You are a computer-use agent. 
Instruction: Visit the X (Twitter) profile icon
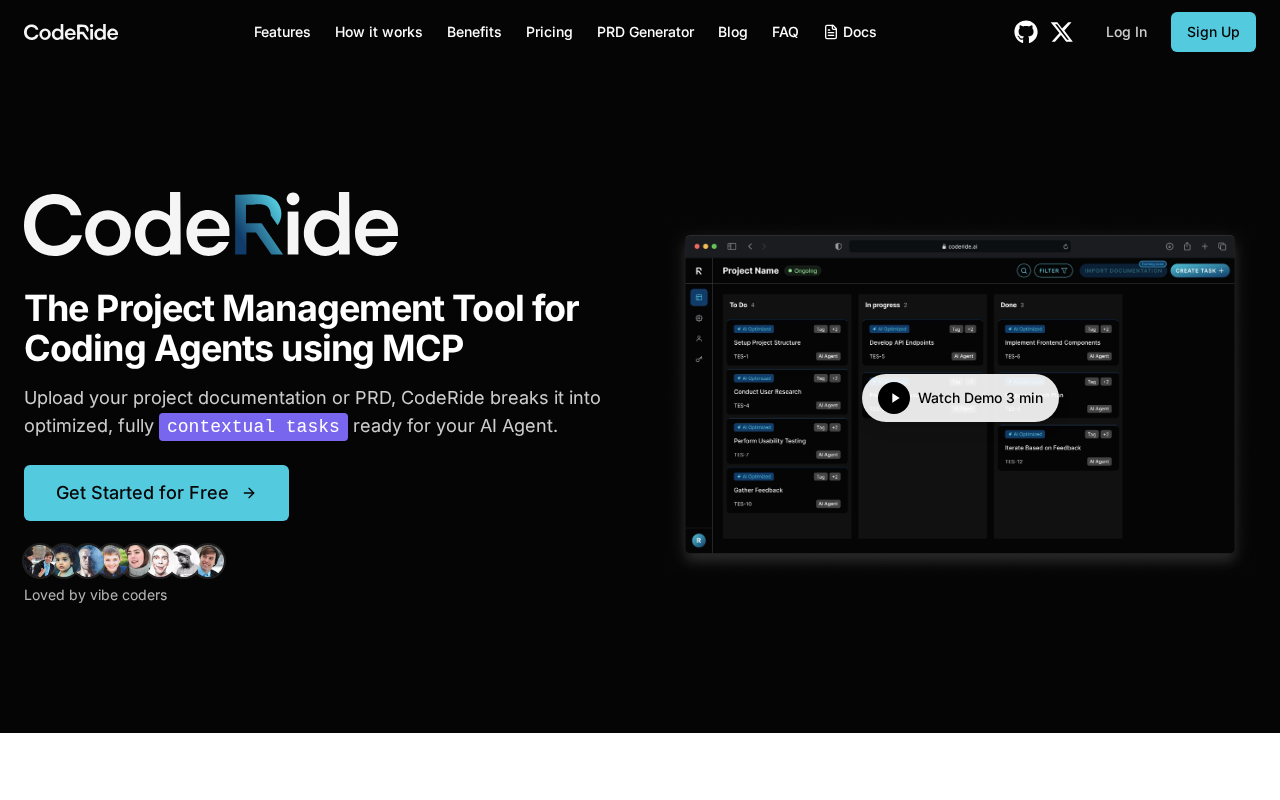point(1062,32)
